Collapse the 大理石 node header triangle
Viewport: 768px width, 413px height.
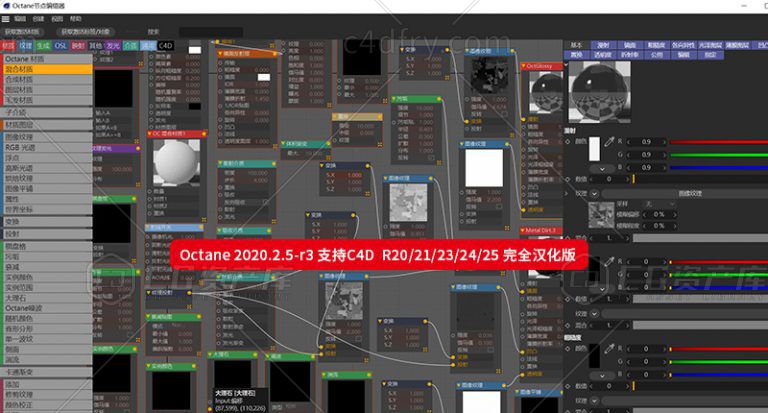(210, 354)
